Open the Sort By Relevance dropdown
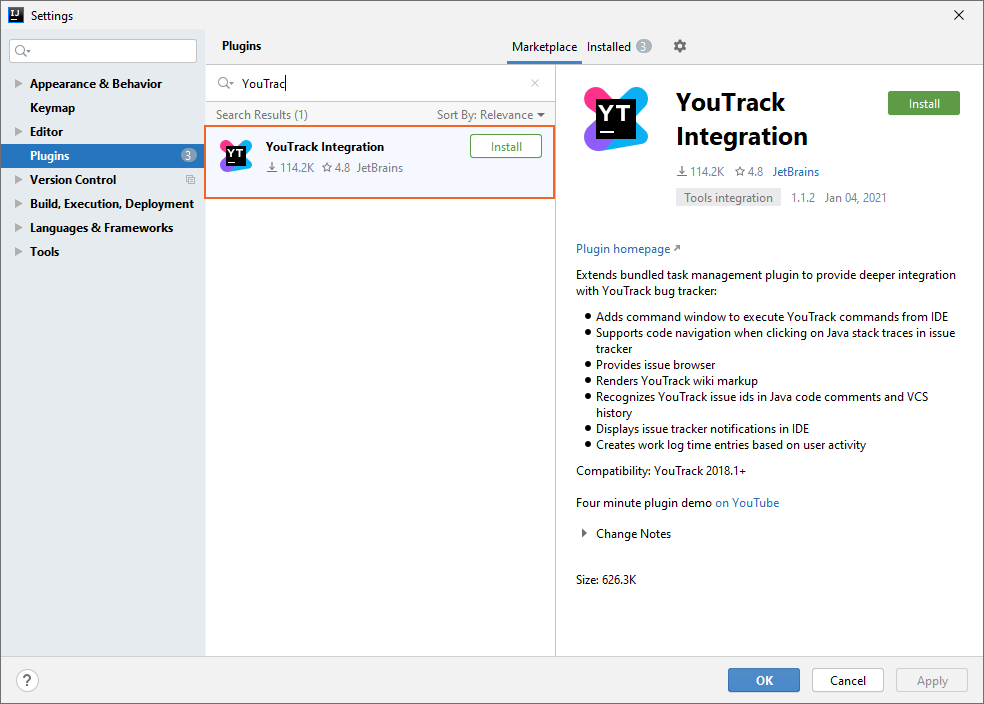Viewport: 984px width, 704px height. 491,114
